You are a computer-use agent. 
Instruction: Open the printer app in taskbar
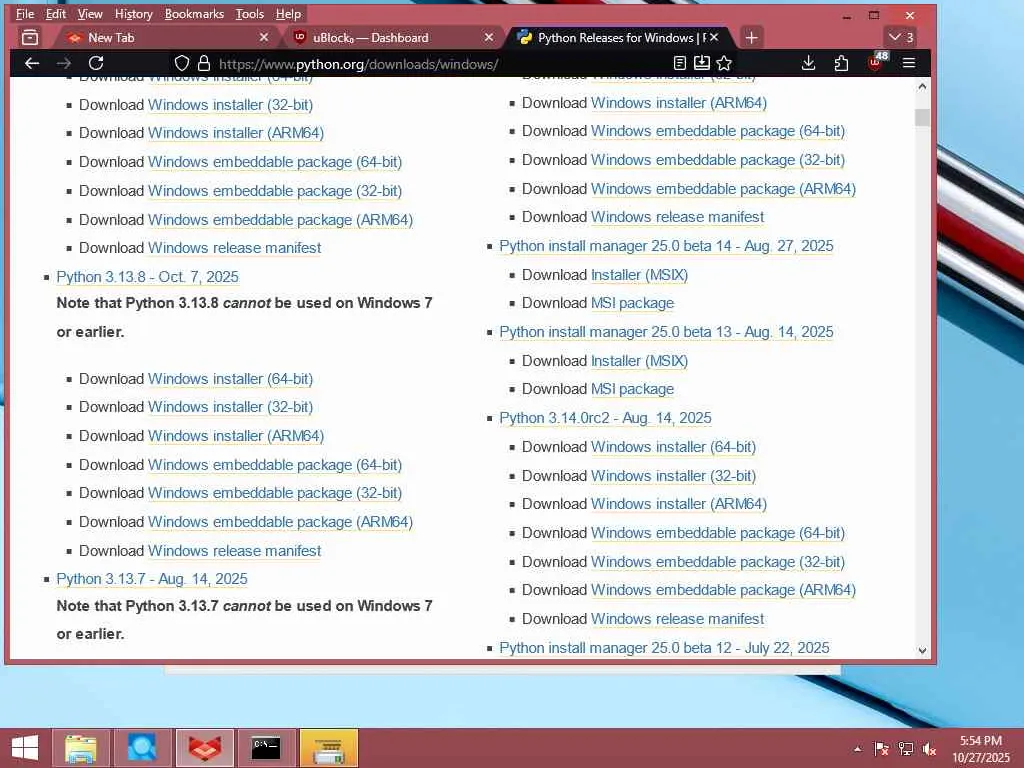coord(328,748)
